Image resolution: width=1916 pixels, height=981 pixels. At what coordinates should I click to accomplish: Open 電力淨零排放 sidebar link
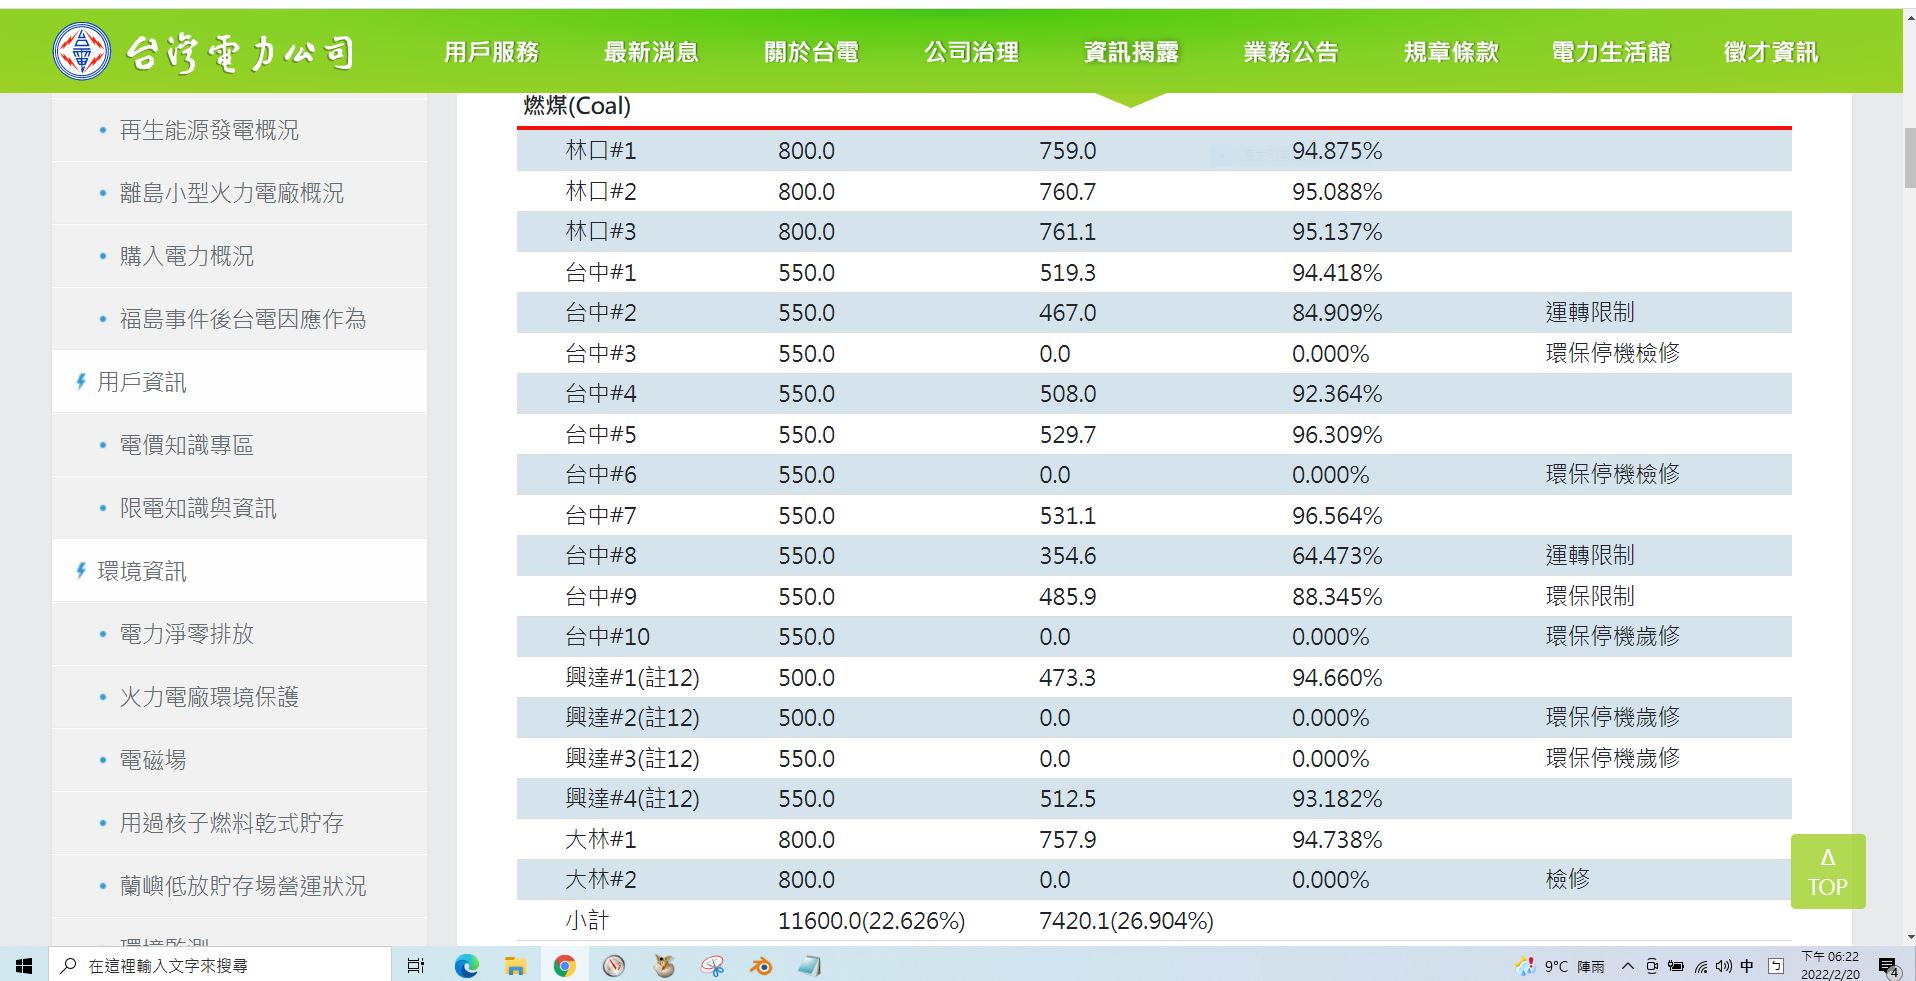(187, 634)
